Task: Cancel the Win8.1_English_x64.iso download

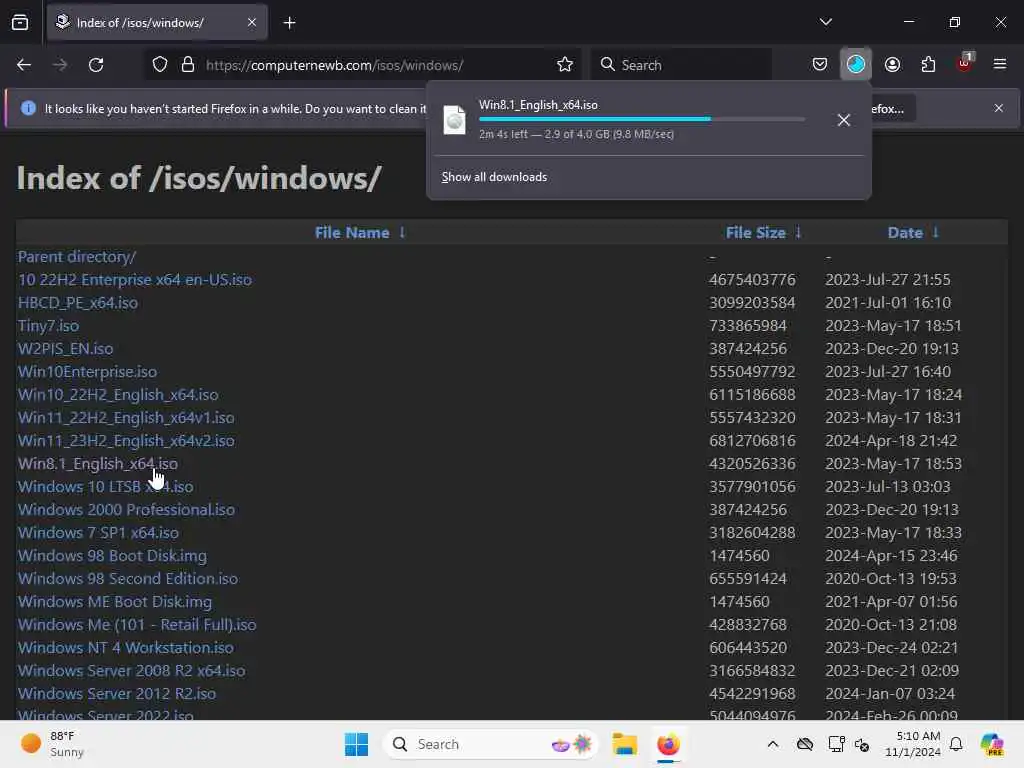Action: (844, 120)
